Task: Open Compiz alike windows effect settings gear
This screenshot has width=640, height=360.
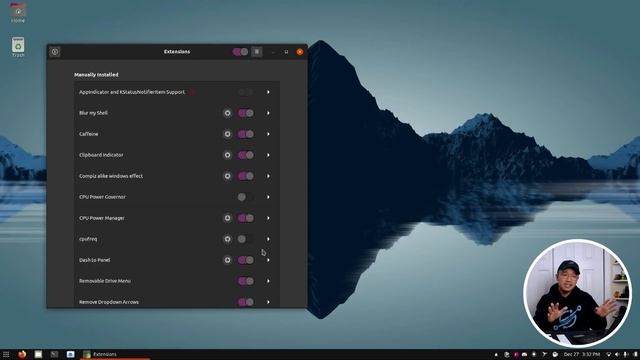Action: tap(227, 176)
